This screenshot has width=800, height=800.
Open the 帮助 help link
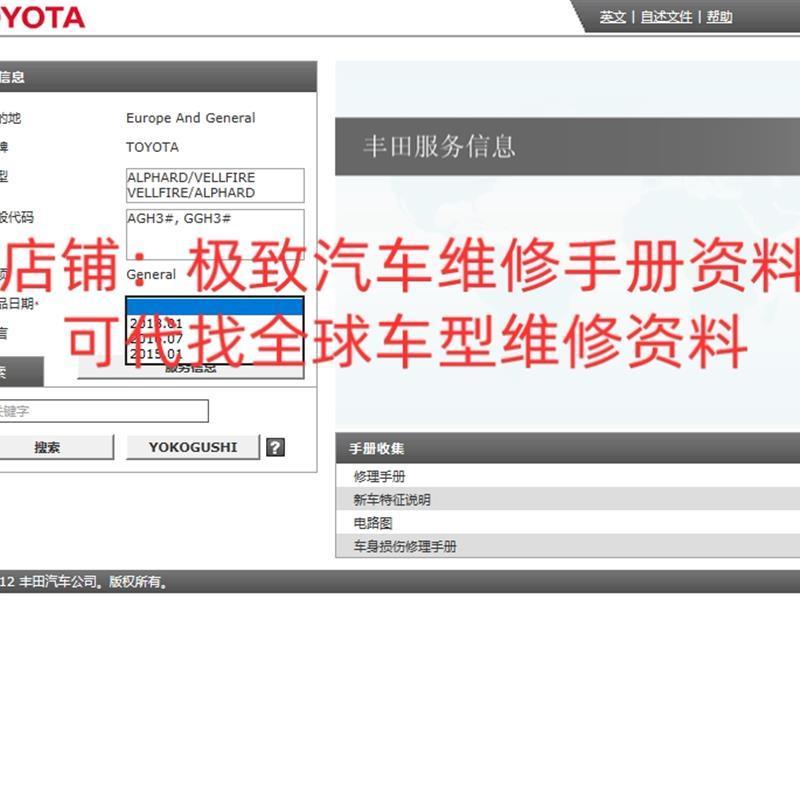pyautogui.click(x=719, y=17)
